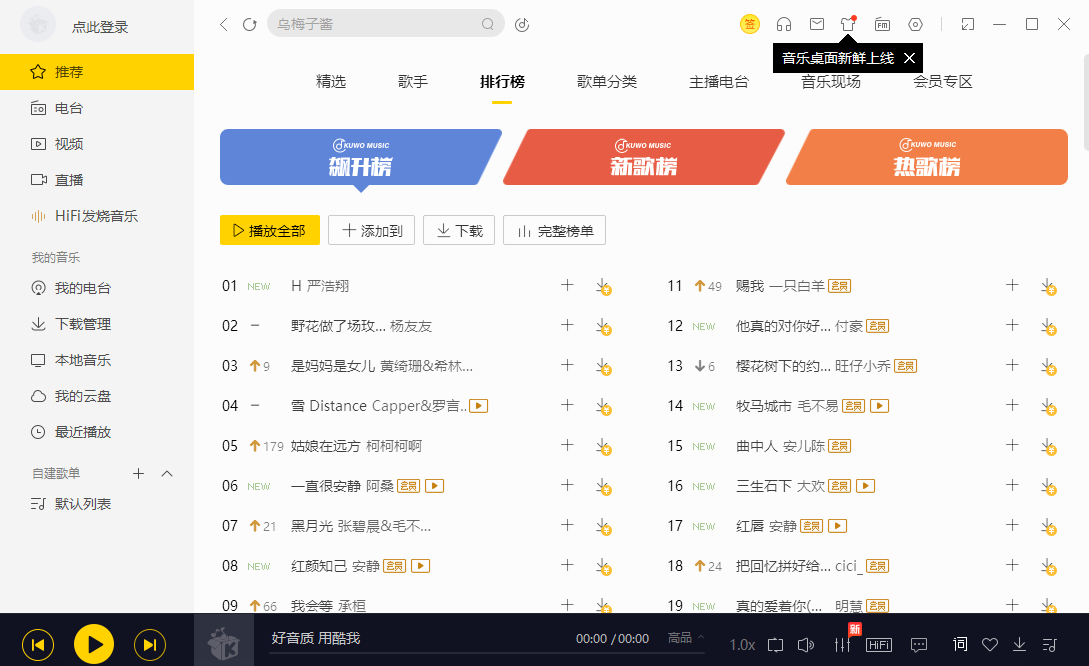Open the 高品 quality dropdown
This screenshot has width=1089, height=666.
click(685, 638)
